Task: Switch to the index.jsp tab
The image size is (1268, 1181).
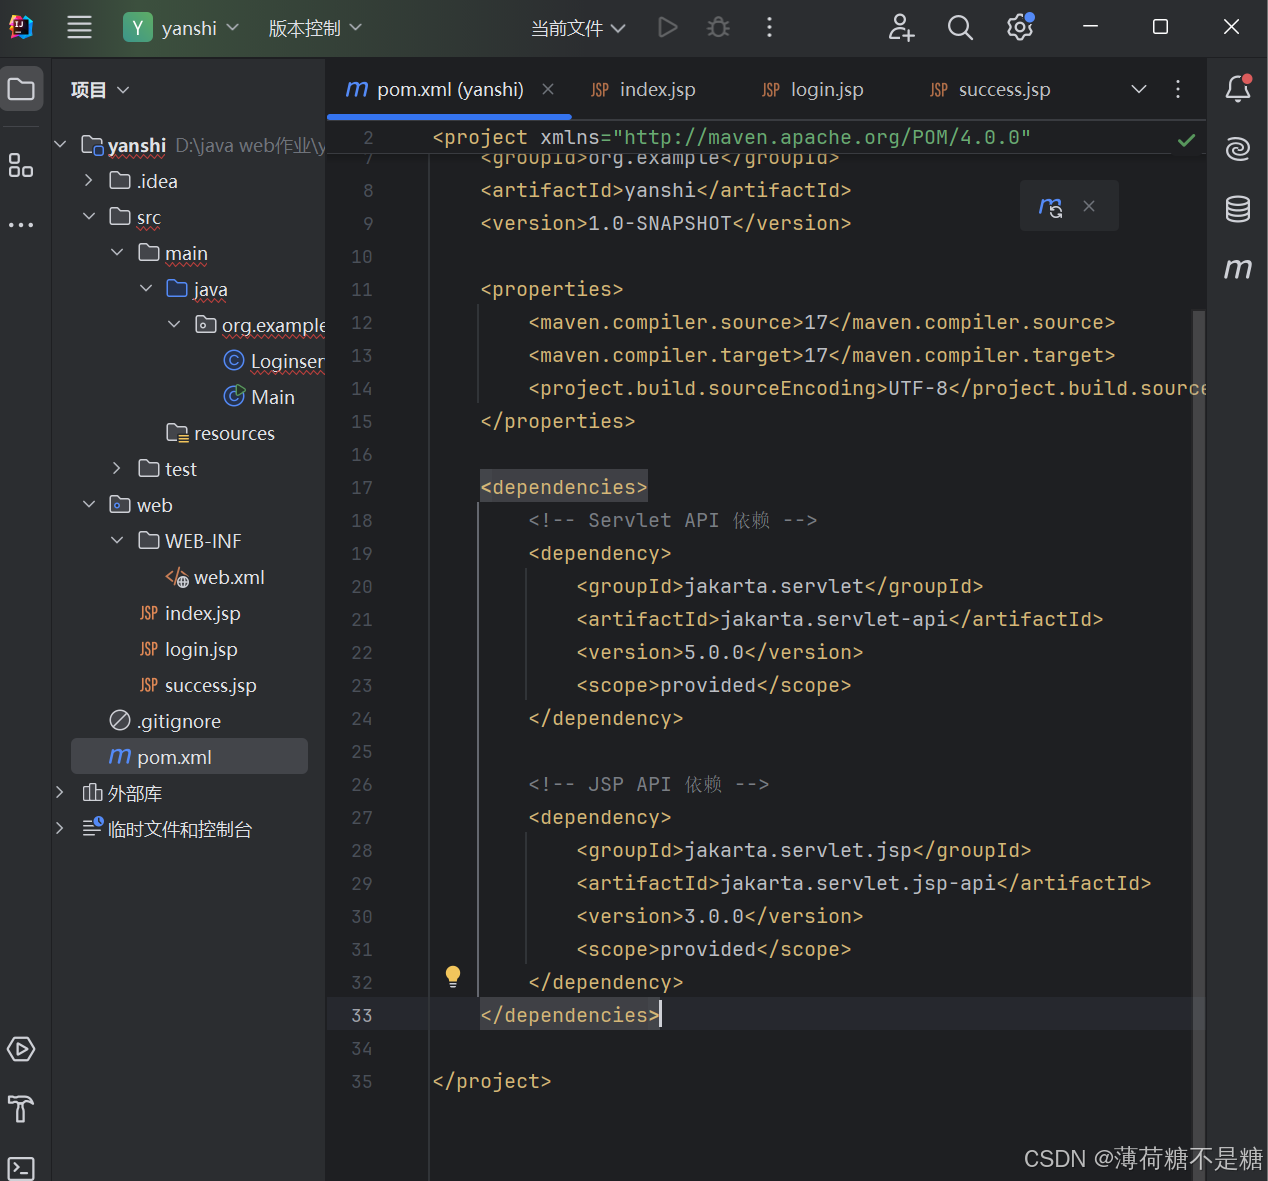Action: point(643,90)
